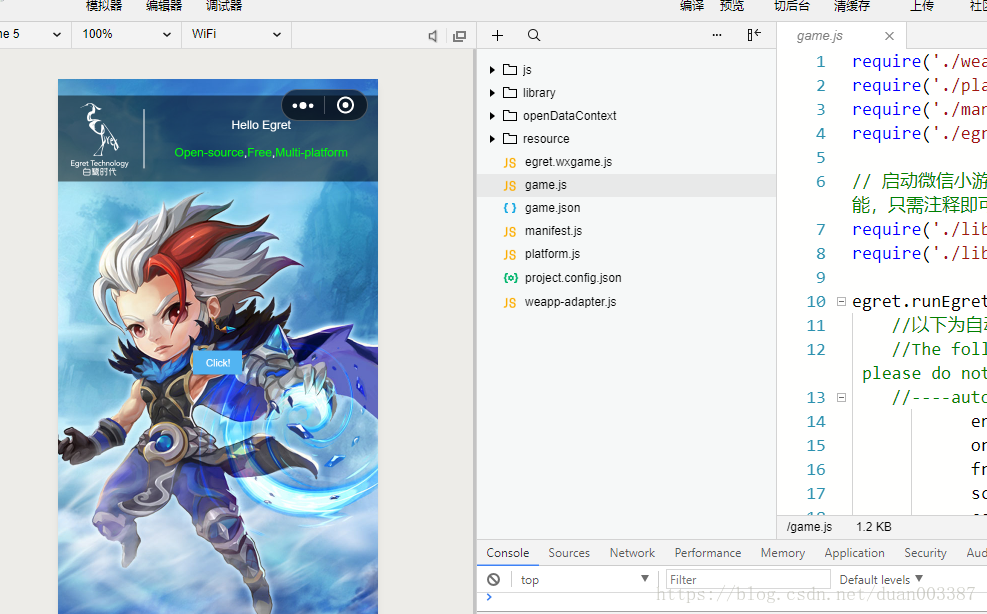
Task: Mute the simulator sound speaker icon
Action: click(432, 36)
